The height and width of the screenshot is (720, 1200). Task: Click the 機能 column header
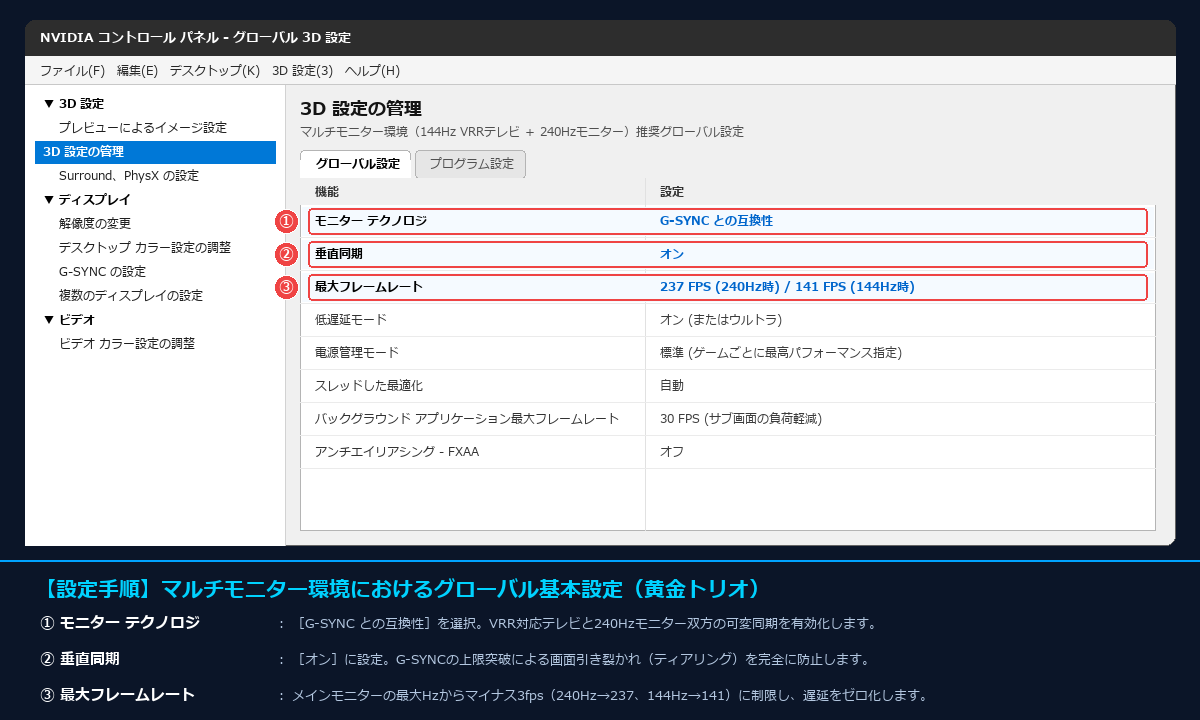pyautogui.click(x=327, y=192)
